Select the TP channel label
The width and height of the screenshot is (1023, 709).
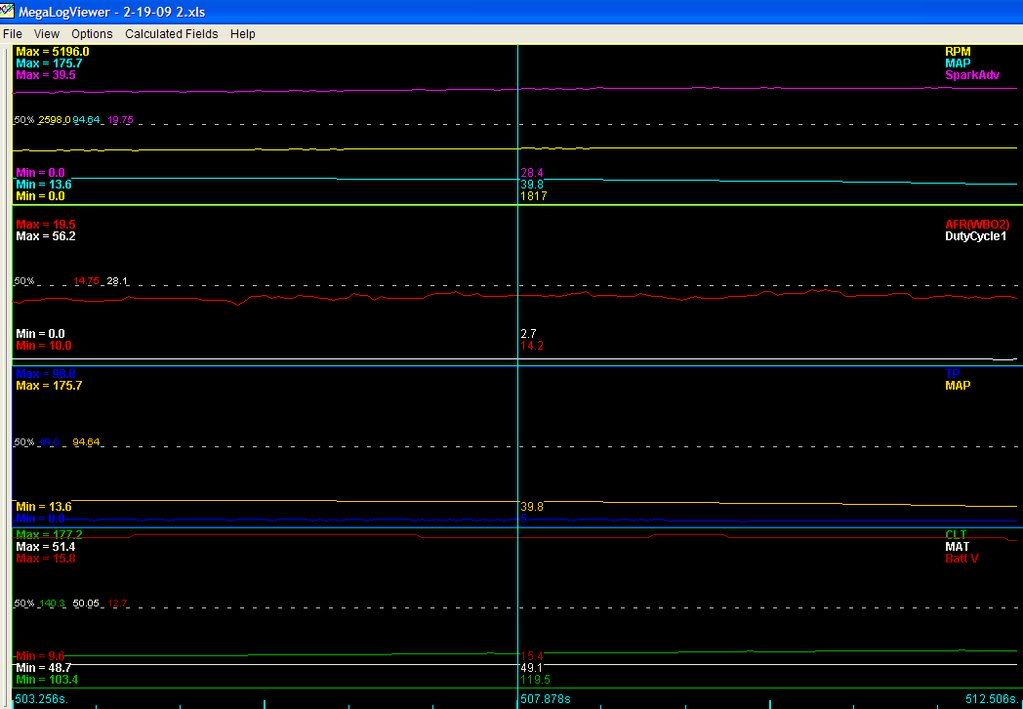[955, 373]
